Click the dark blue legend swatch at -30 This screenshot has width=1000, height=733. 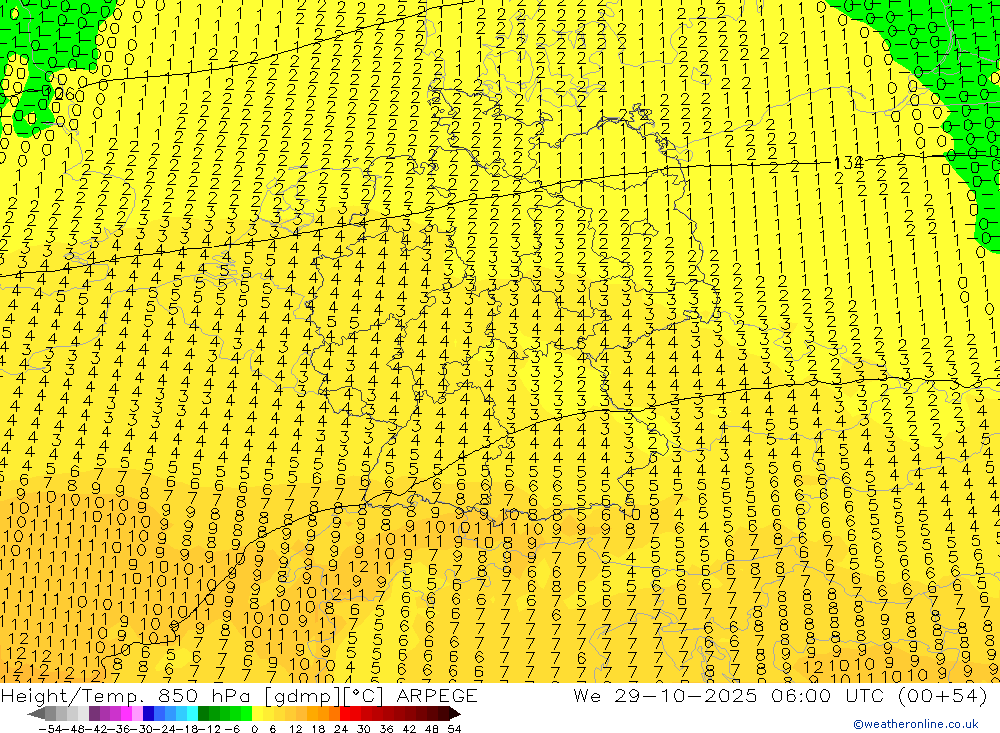(149, 714)
